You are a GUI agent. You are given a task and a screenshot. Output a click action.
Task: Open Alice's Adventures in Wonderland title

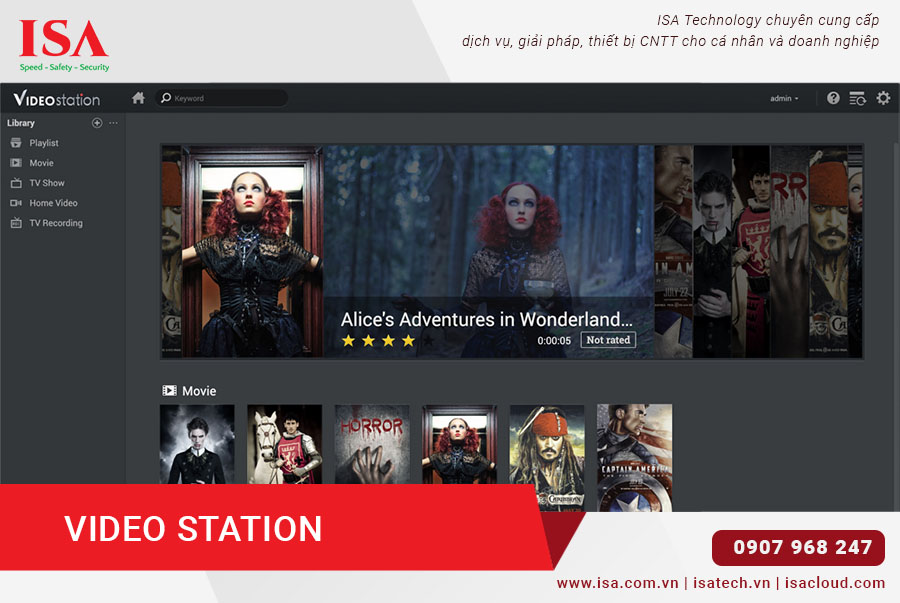tap(486, 319)
